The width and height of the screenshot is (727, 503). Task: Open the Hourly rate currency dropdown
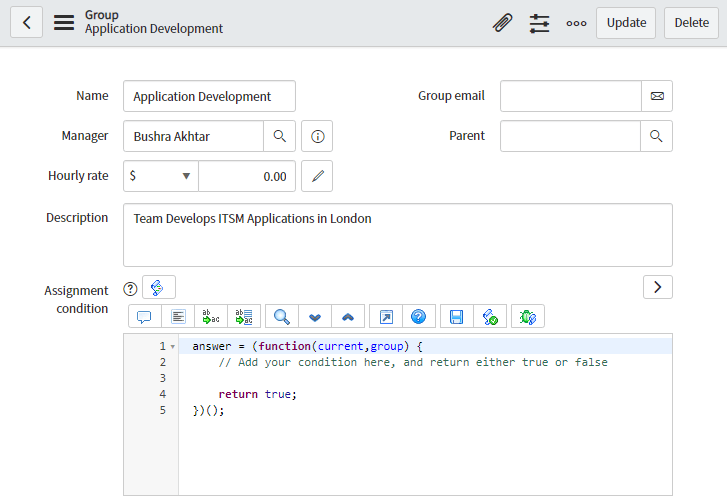(x=161, y=176)
